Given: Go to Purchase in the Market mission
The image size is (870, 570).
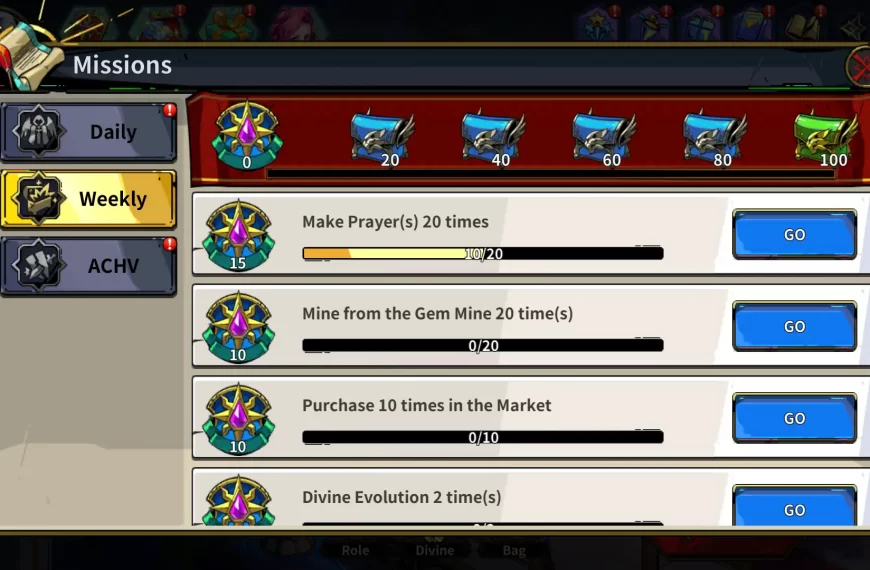Looking at the screenshot, I should tap(795, 418).
